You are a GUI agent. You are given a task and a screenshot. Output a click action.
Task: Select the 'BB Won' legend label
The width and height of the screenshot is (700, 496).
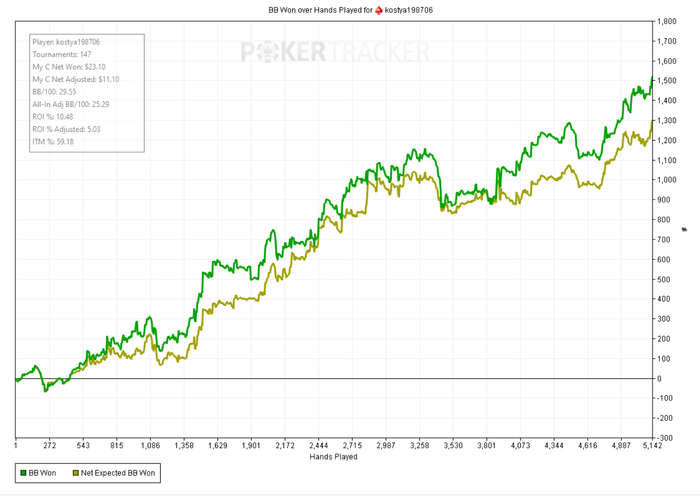coord(42,473)
